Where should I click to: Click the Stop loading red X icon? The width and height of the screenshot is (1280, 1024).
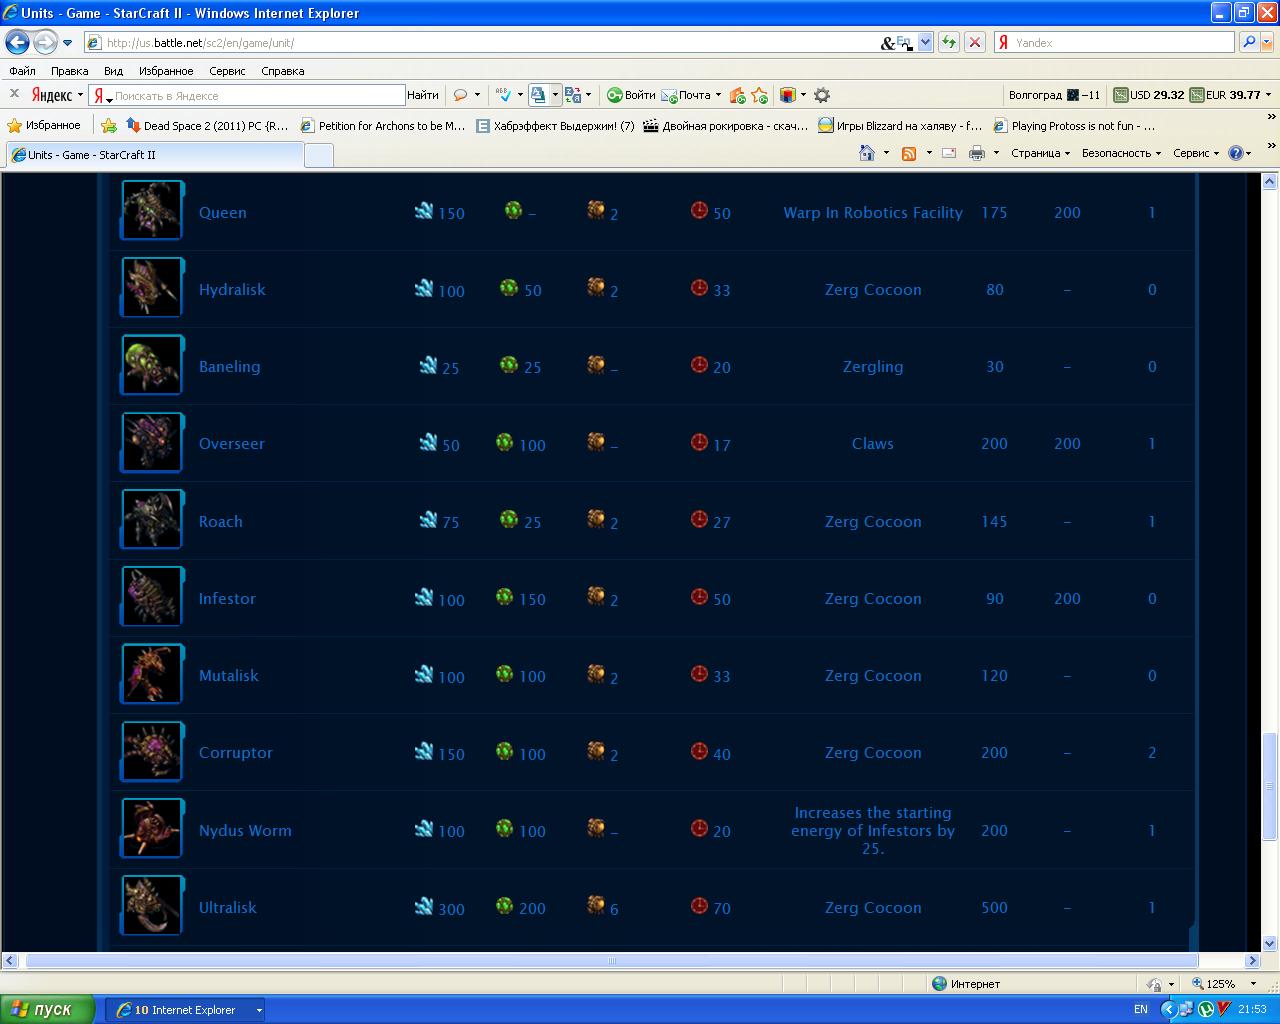(x=975, y=42)
